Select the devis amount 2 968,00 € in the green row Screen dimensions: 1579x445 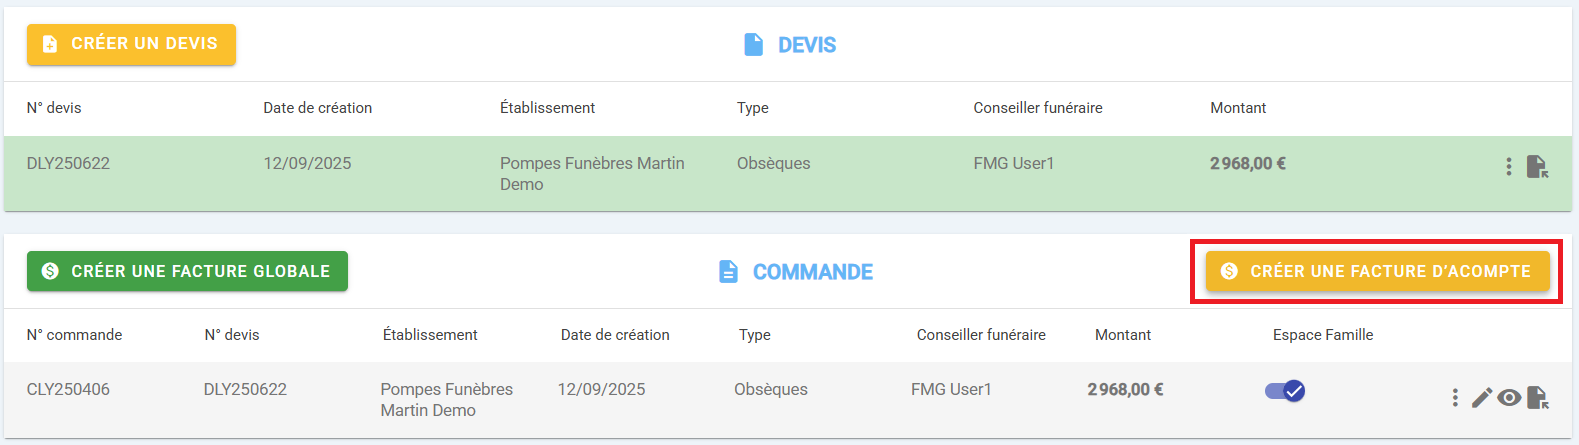[x=1247, y=163]
